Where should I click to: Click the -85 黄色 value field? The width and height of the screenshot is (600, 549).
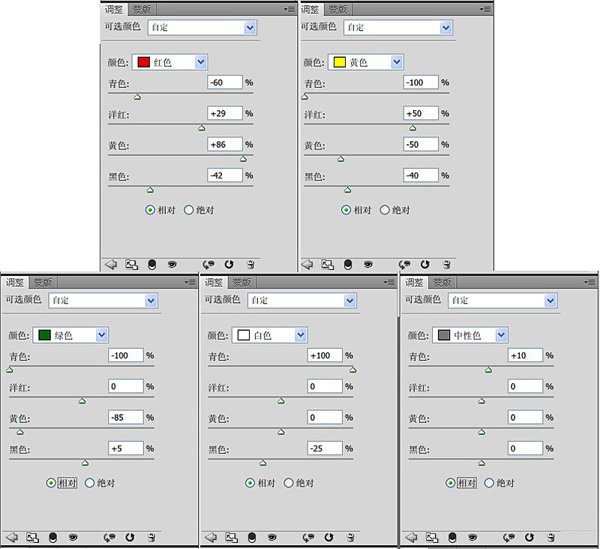pos(126,417)
